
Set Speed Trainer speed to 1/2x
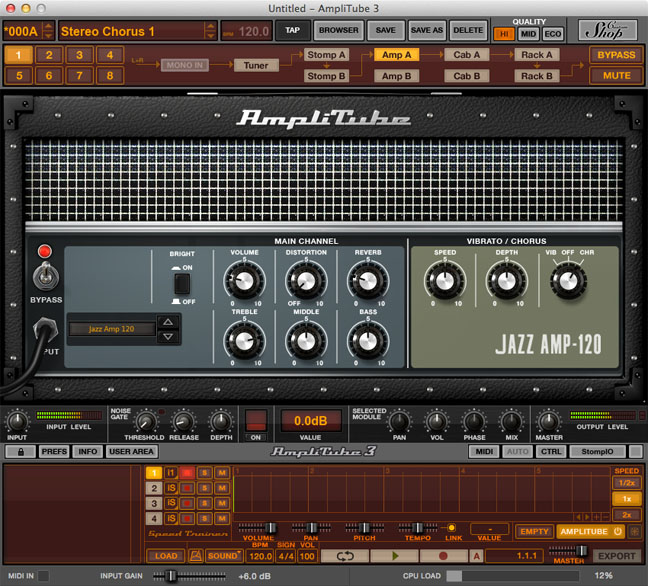tap(626, 483)
